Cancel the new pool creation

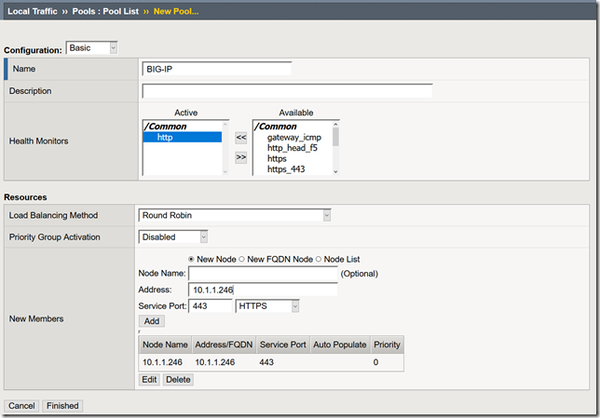[x=22, y=406]
